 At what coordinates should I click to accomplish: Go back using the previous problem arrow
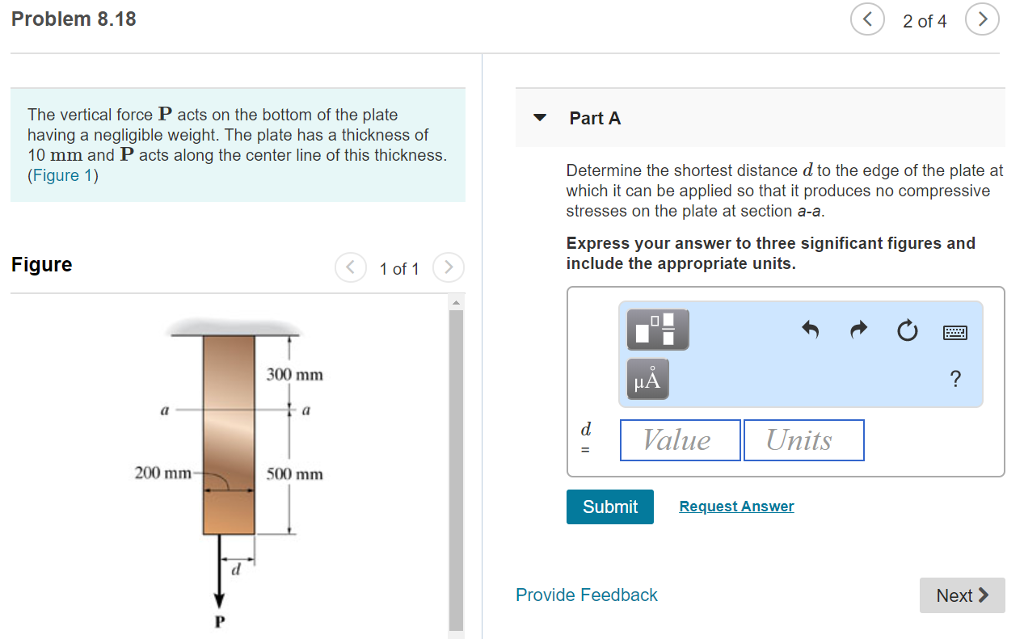[867, 19]
